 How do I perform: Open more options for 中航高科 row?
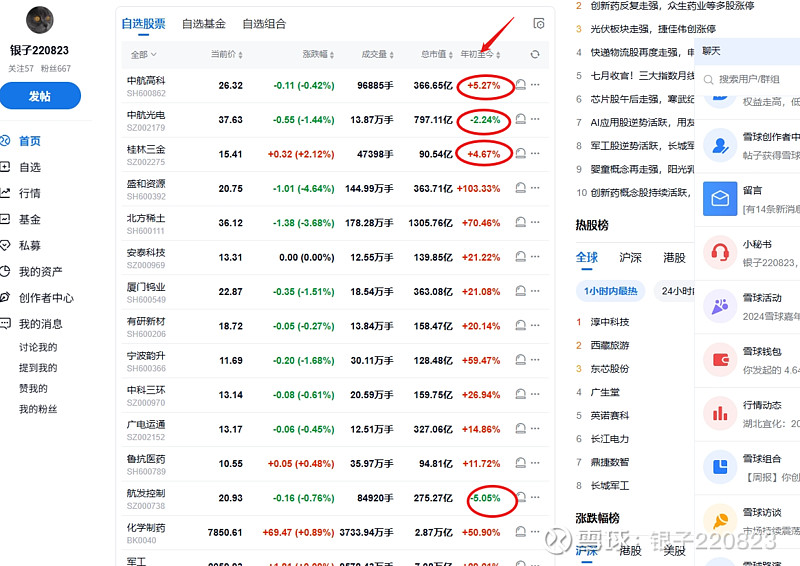click(x=535, y=85)
